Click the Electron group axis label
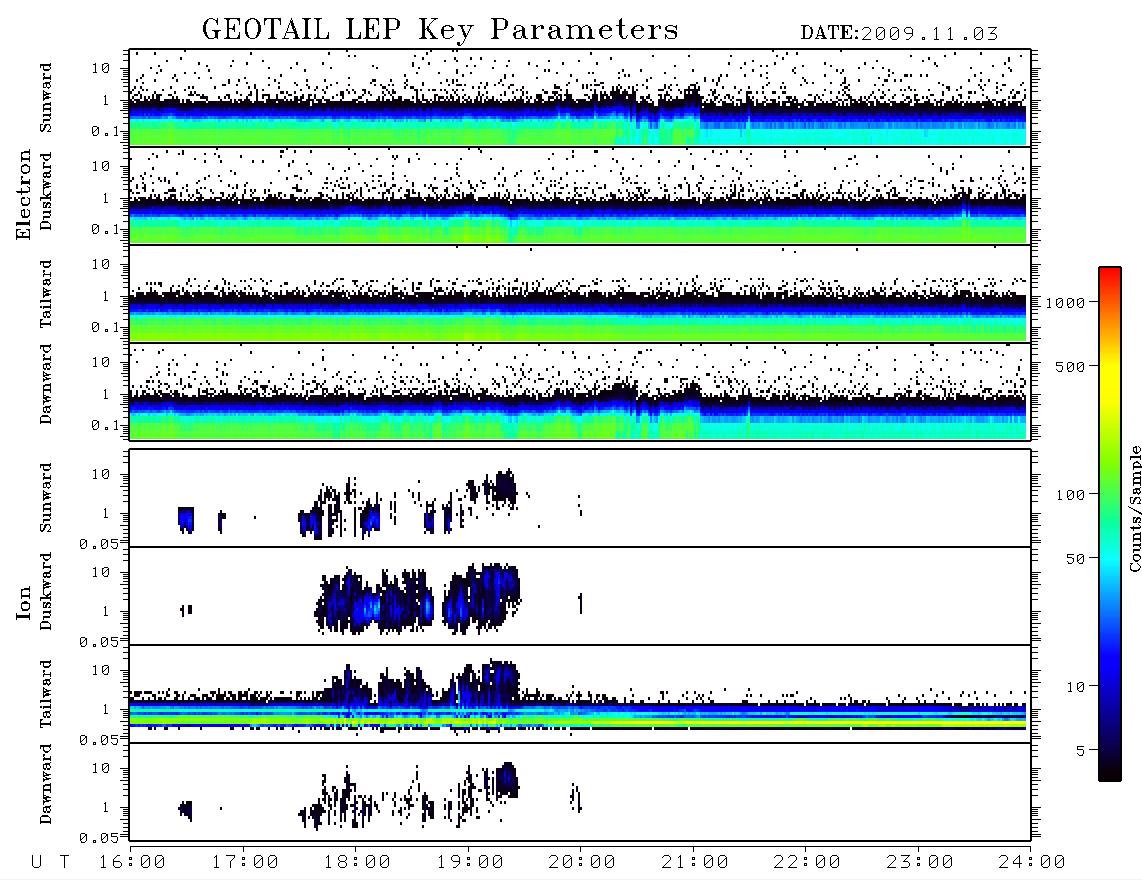Image resolution: width=1142 pixels, height=880 pixels. (x=24, y=194)
